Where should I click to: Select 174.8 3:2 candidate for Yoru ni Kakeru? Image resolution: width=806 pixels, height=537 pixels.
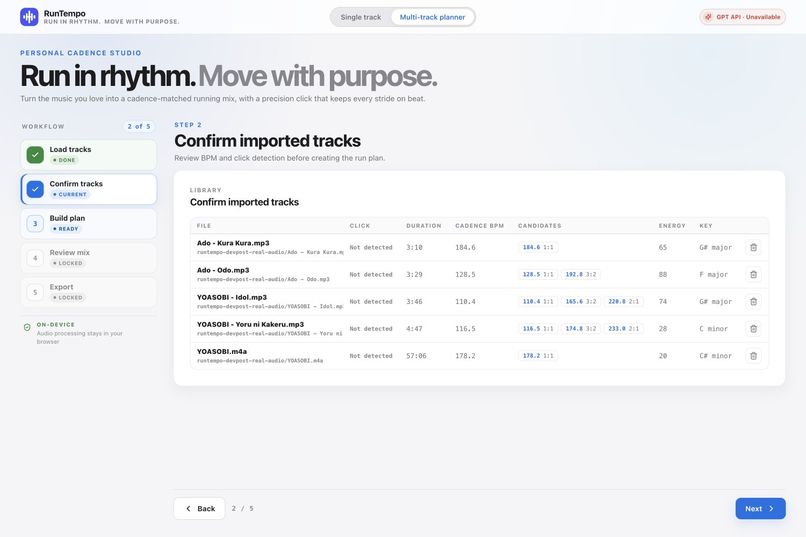click(x=581, y=328)
